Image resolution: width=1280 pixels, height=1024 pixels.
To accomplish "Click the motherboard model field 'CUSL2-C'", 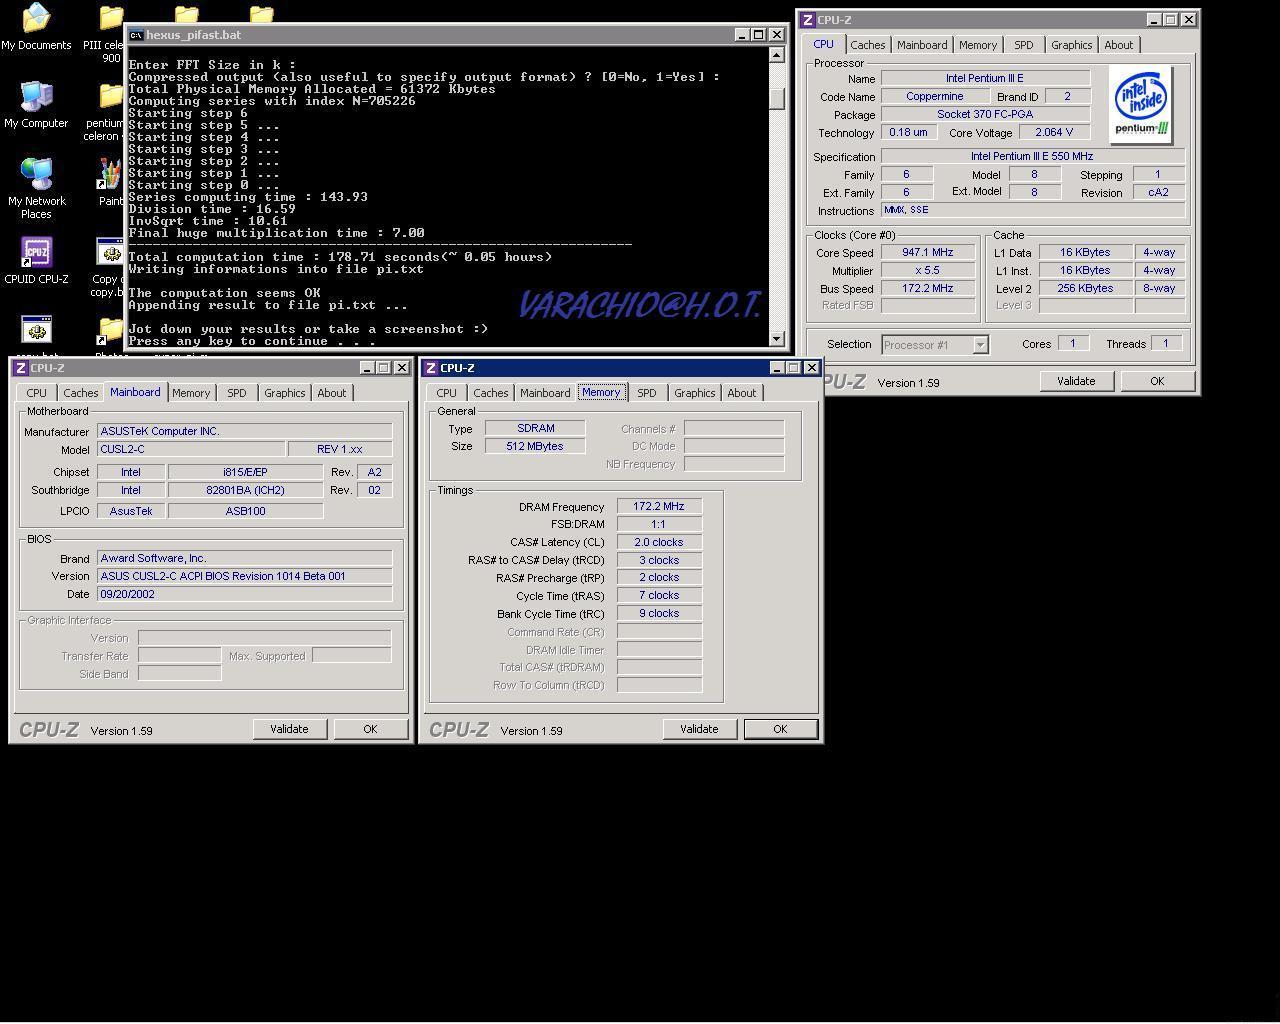I will point(190,450).
